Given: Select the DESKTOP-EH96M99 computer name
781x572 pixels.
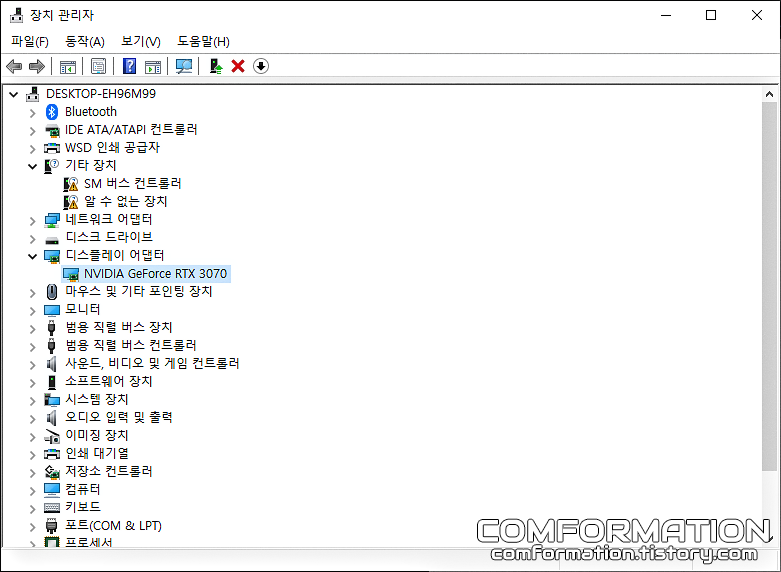Looking at the screenshot, I should [101, 94].
